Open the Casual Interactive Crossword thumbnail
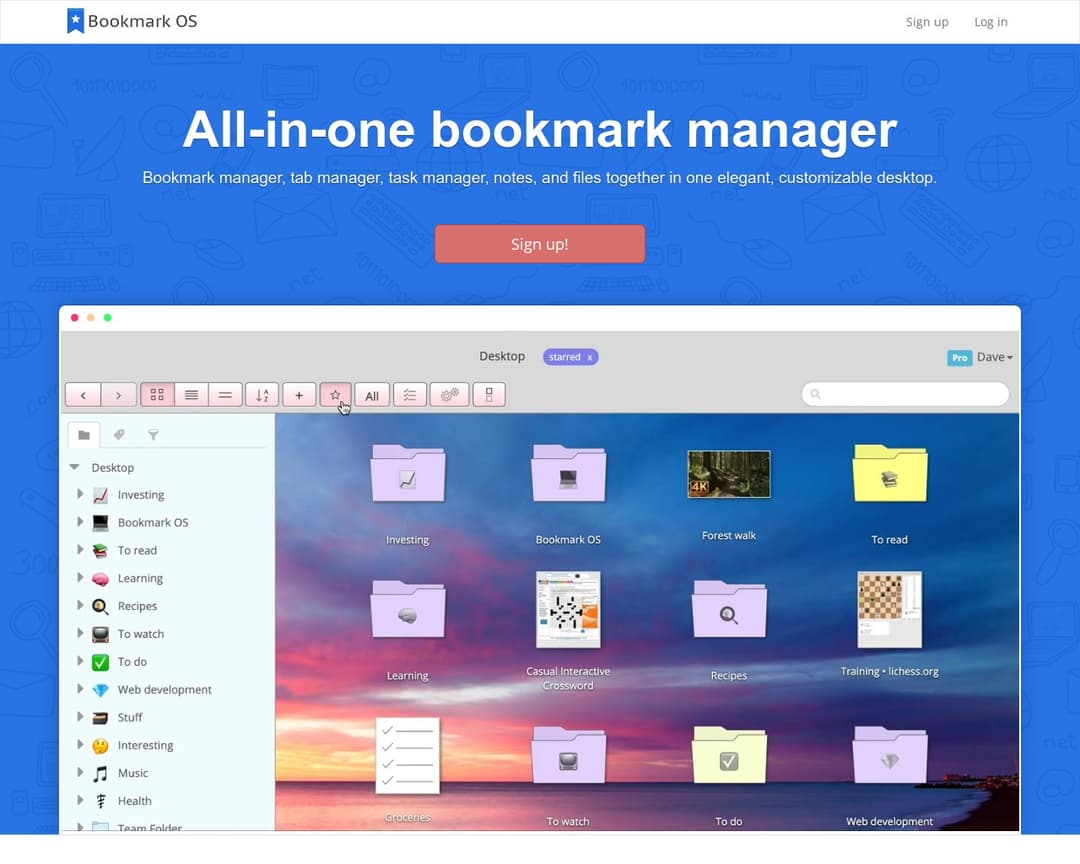The image size is (1080, 864). (568, 610)
